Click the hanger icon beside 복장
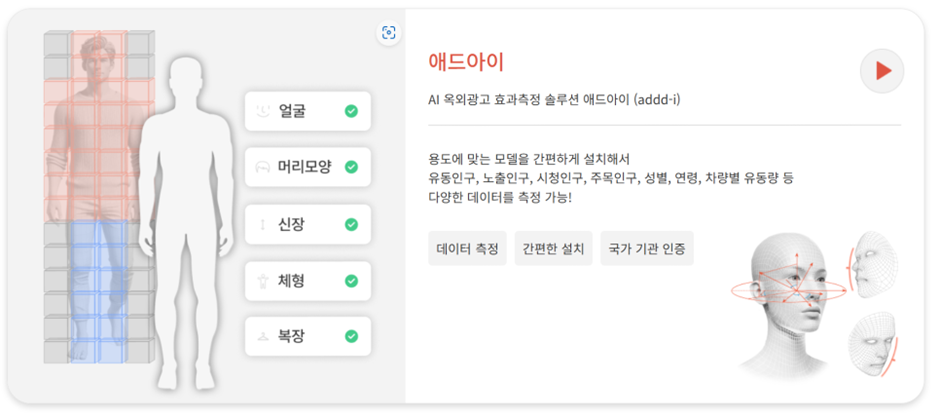This screenshot has width=940, height=419. [x=263, y=337]
